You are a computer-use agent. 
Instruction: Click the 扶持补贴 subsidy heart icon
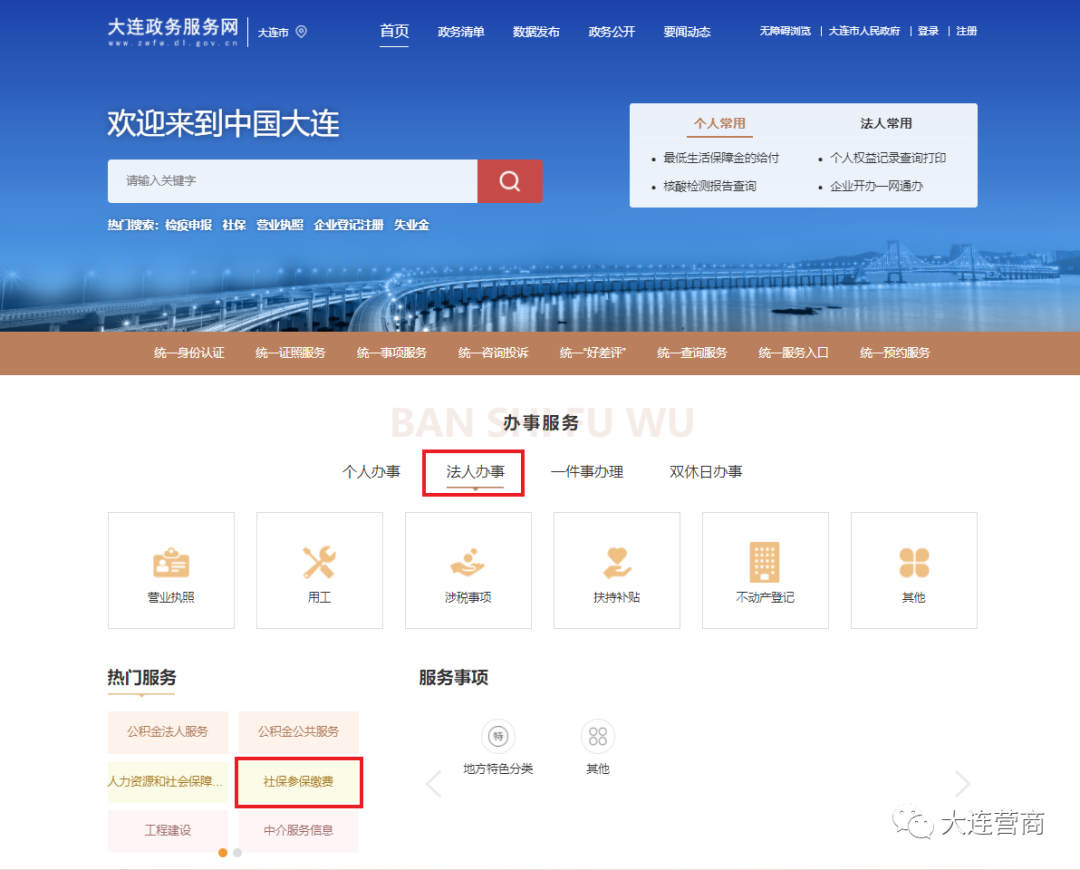point(617,563)
